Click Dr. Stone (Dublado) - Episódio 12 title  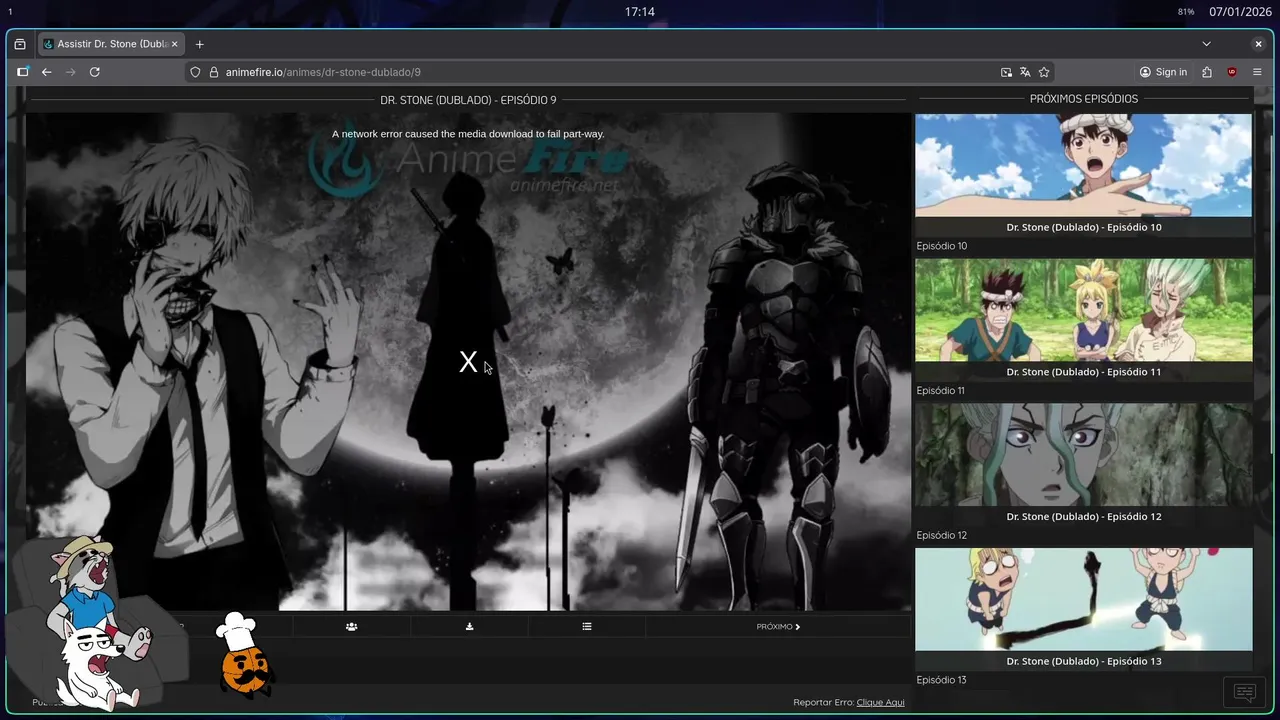click(x=1083, y=516)
